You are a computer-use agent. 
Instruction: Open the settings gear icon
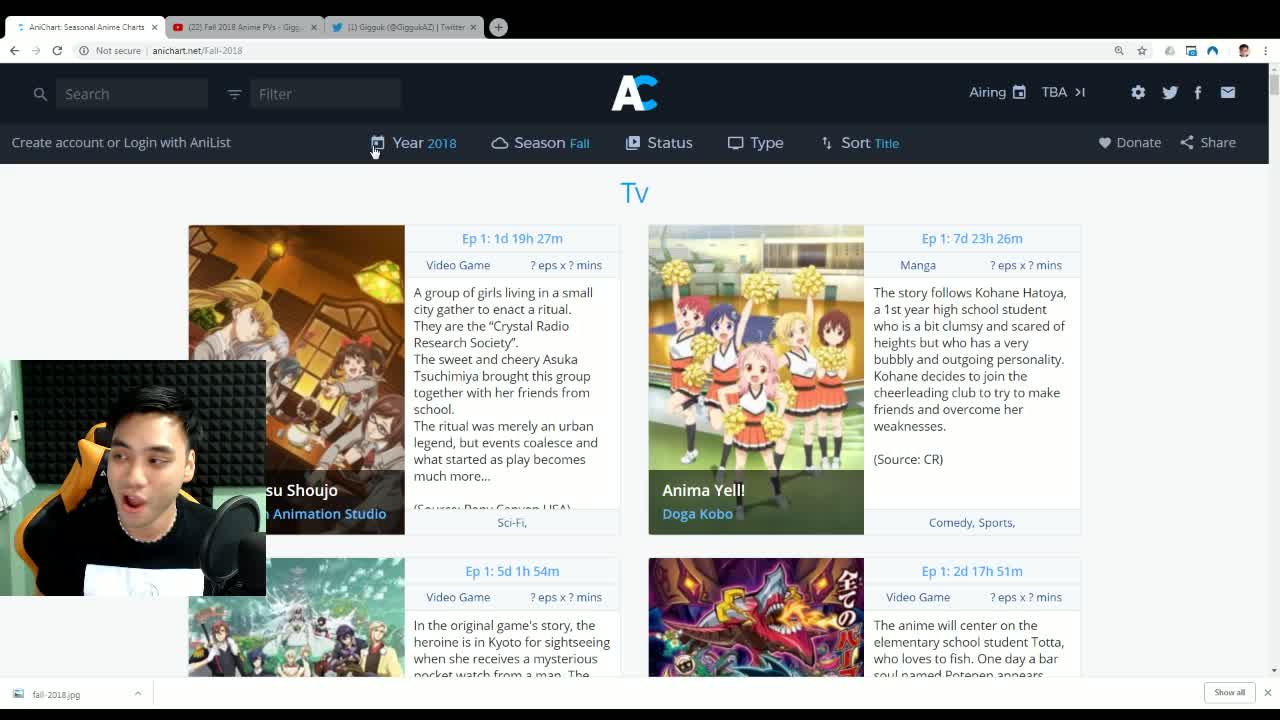1138,92
